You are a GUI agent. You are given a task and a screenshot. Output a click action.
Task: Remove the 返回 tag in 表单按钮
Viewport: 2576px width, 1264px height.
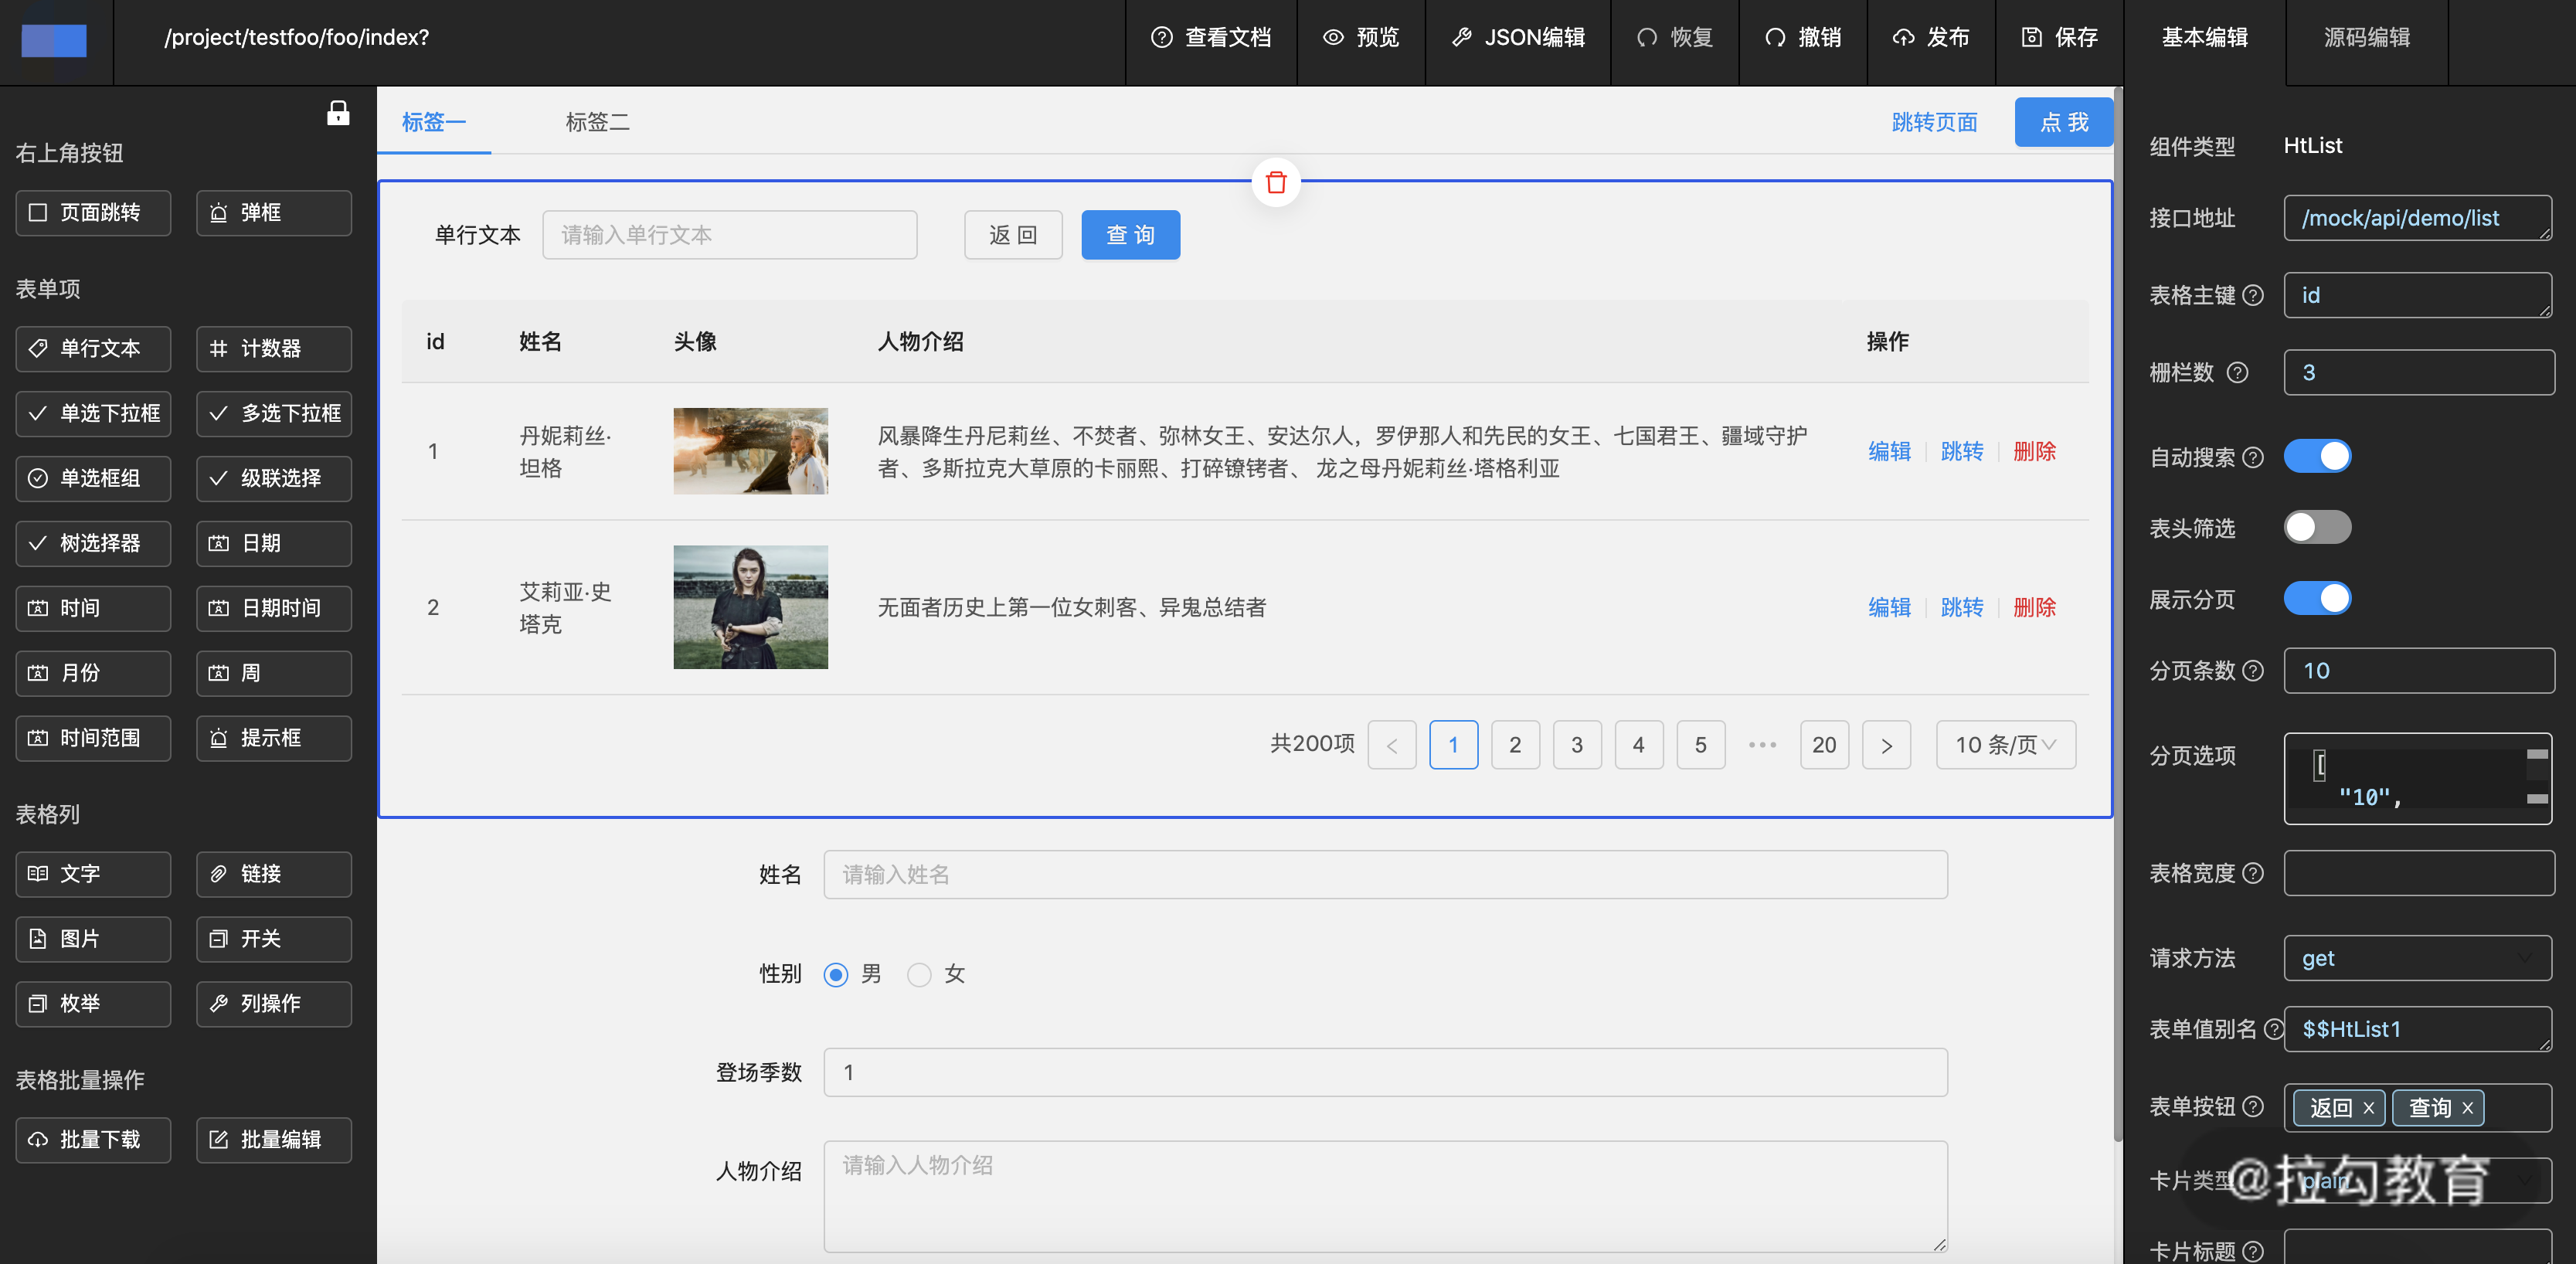(x=2368, y=1108)
